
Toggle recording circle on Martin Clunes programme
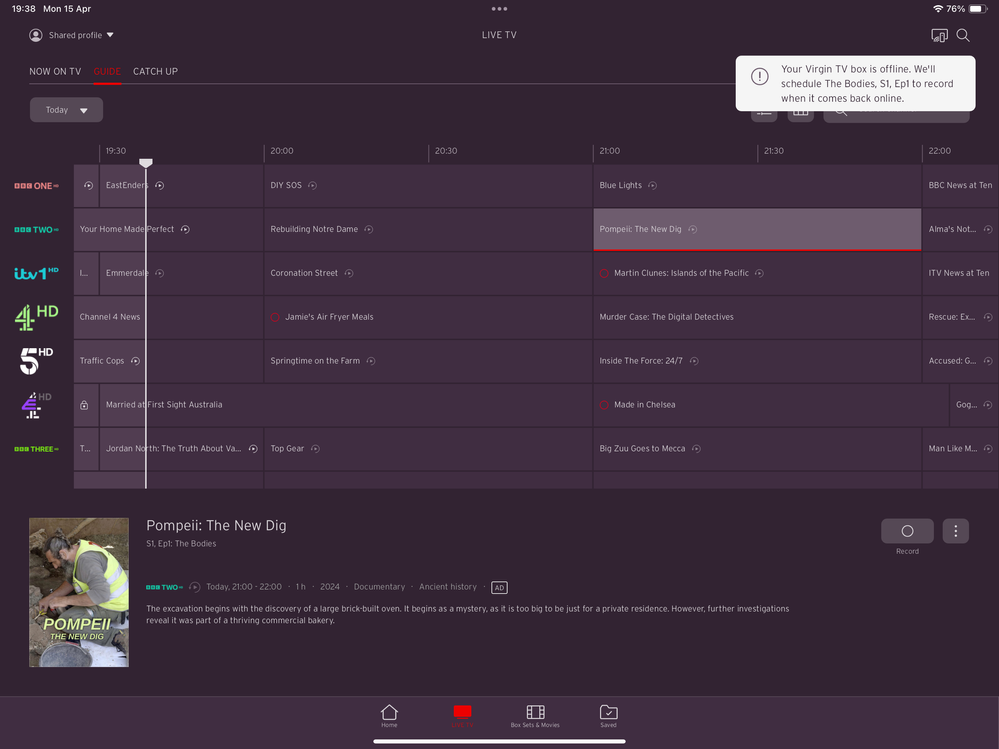tap(604, 273)
